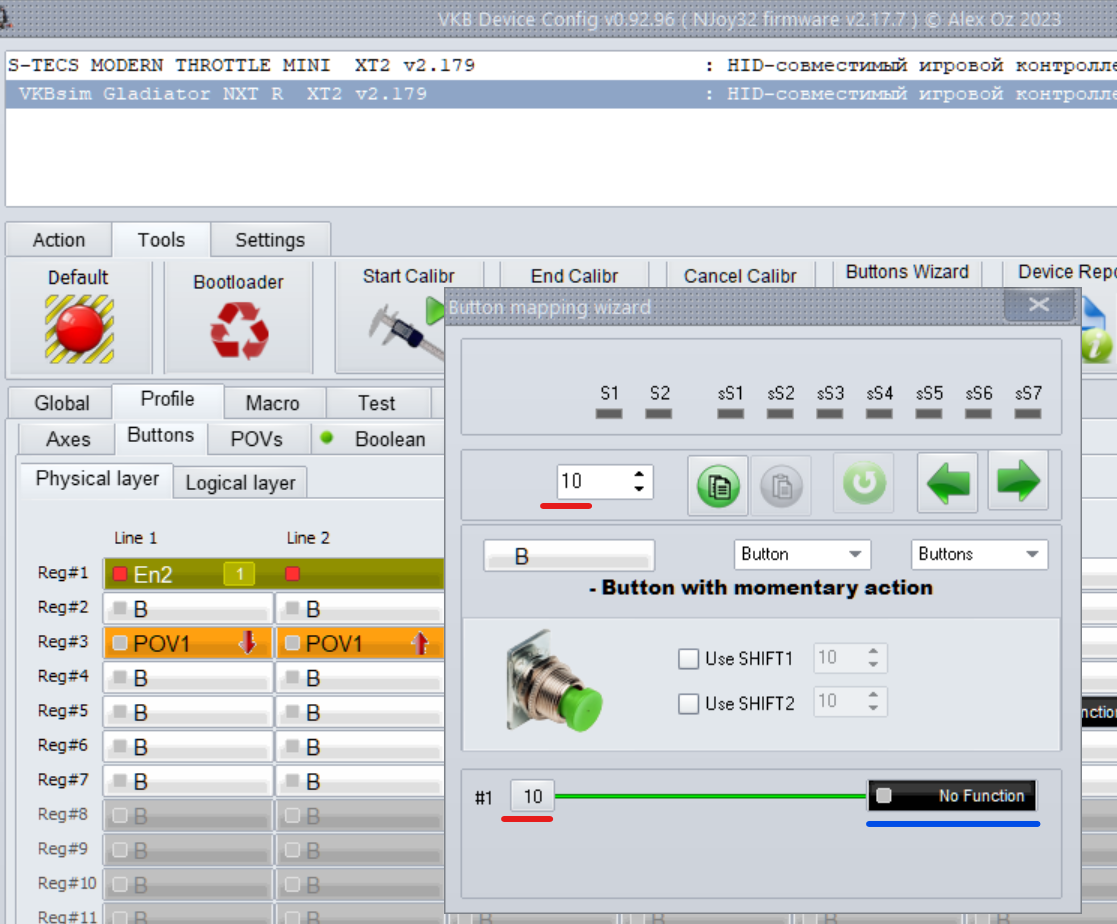Click the Cancel Calibr button
Screen dimensions: 1117x924
click(x=740, y=276)
